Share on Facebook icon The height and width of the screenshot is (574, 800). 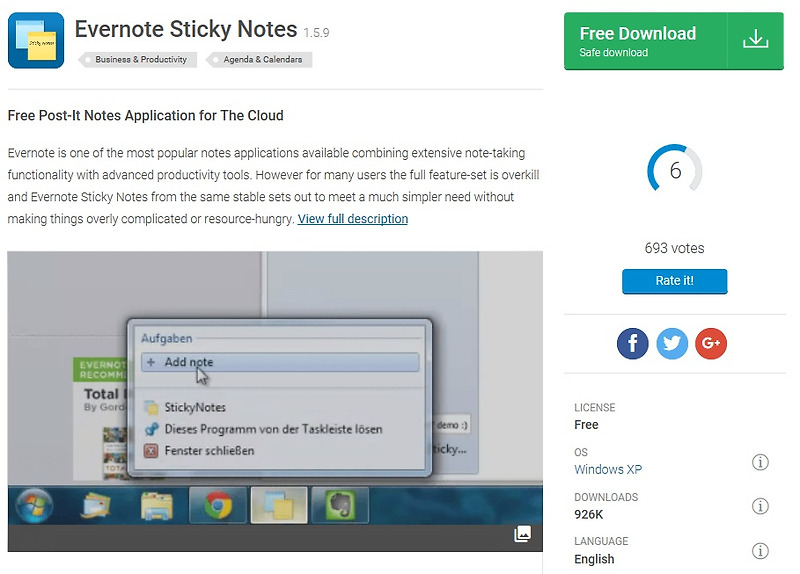point(632,343)
